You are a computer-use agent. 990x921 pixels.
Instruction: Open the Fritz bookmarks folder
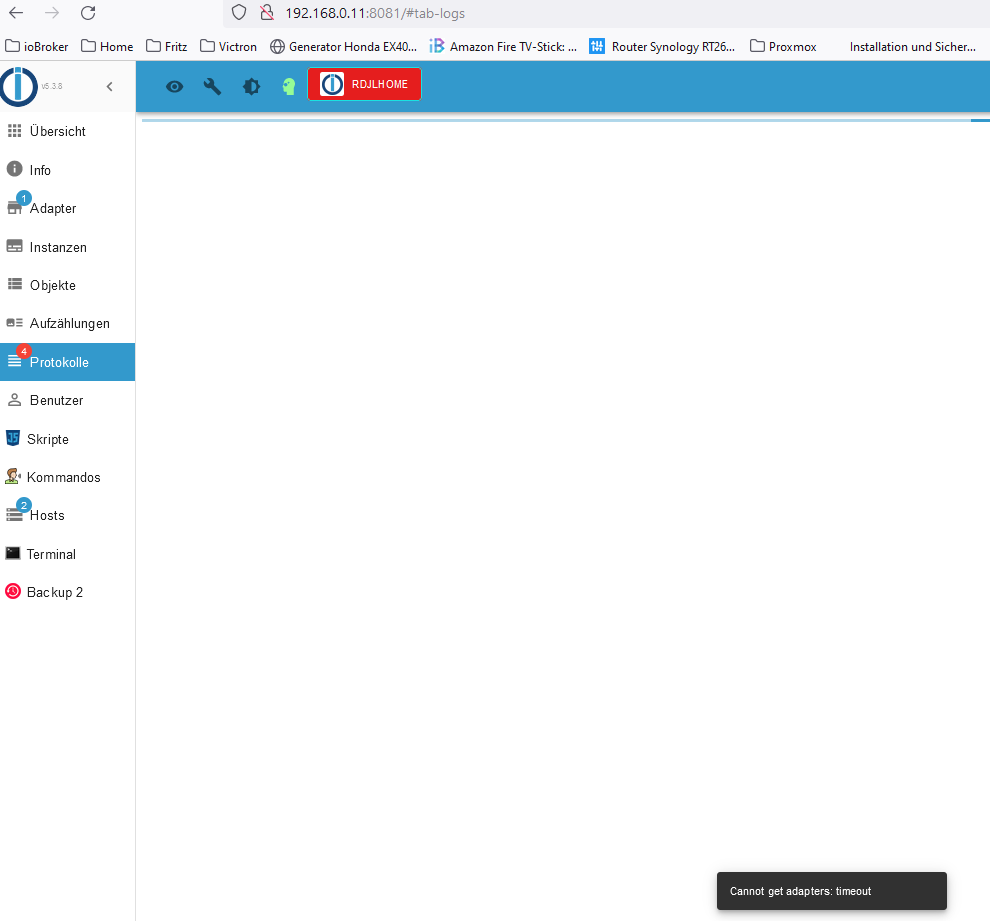click(167, 47)
